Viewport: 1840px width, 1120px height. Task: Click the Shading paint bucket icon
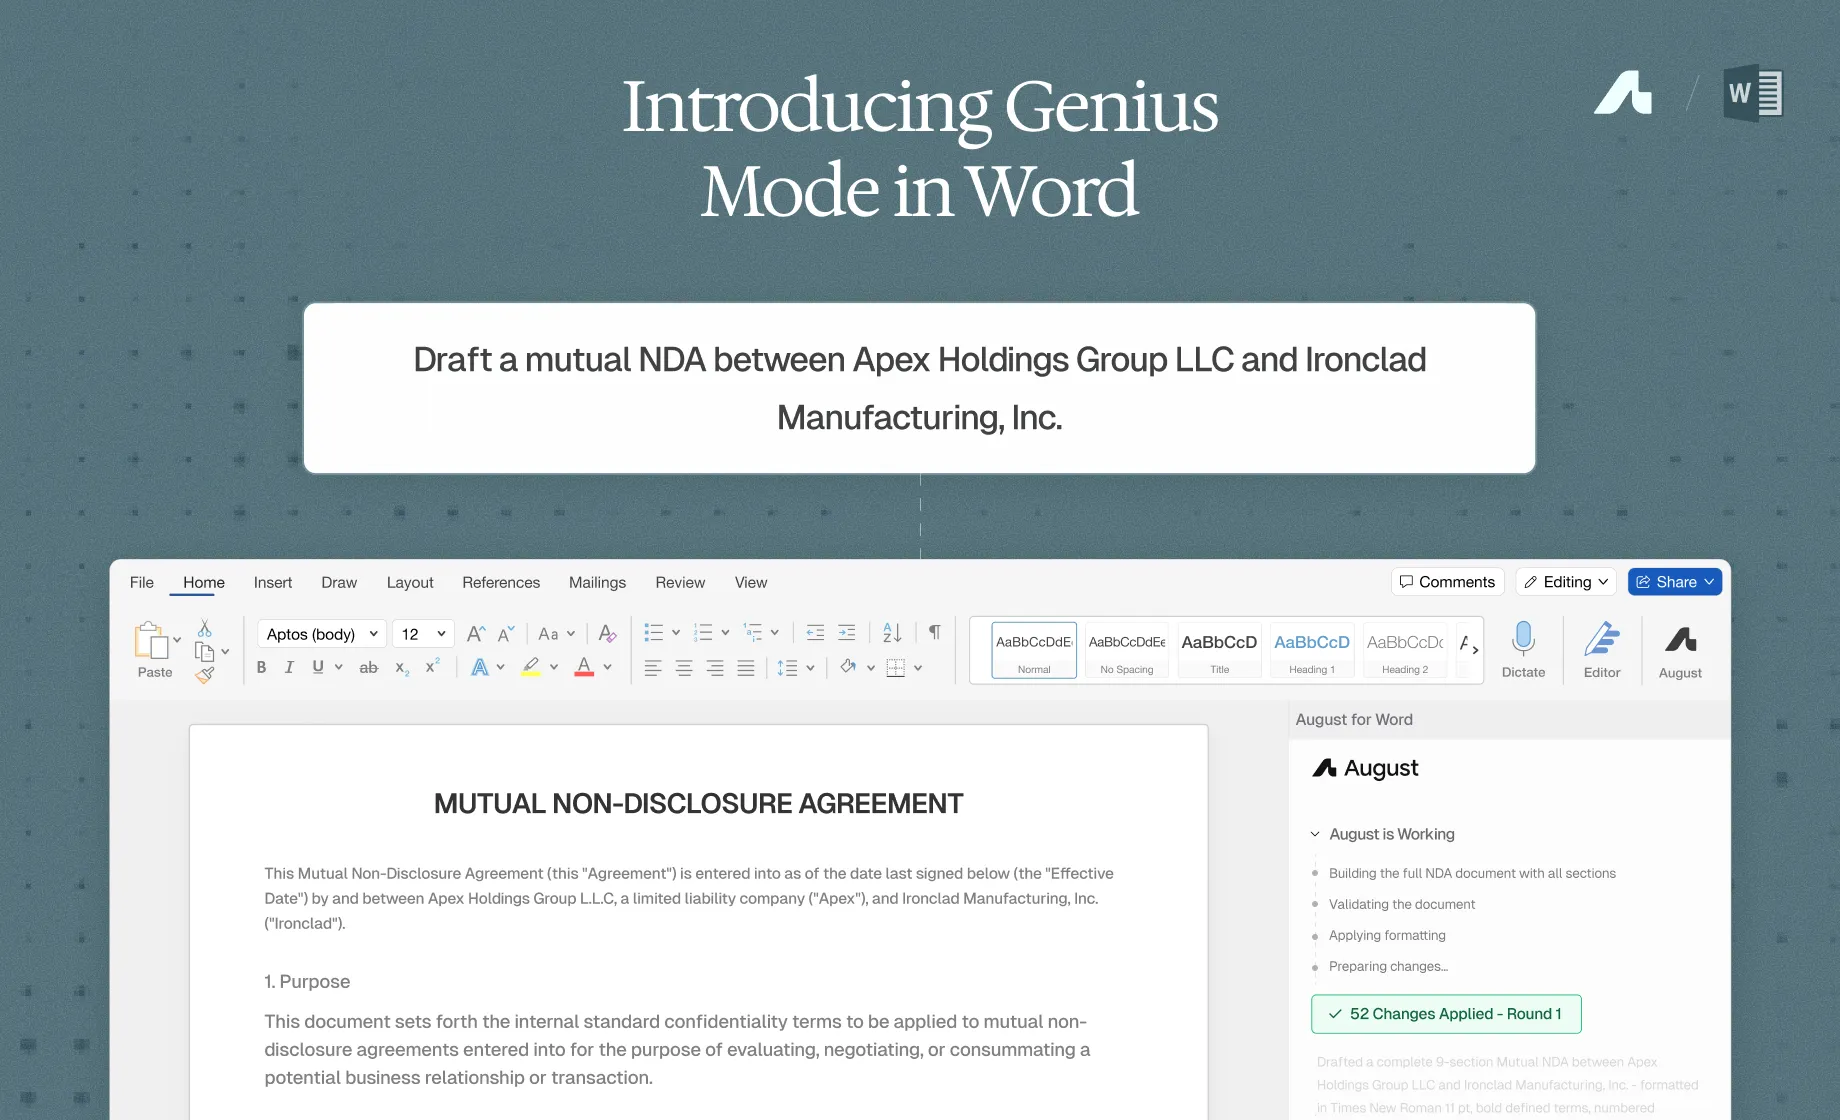click(x=848, y=667)
